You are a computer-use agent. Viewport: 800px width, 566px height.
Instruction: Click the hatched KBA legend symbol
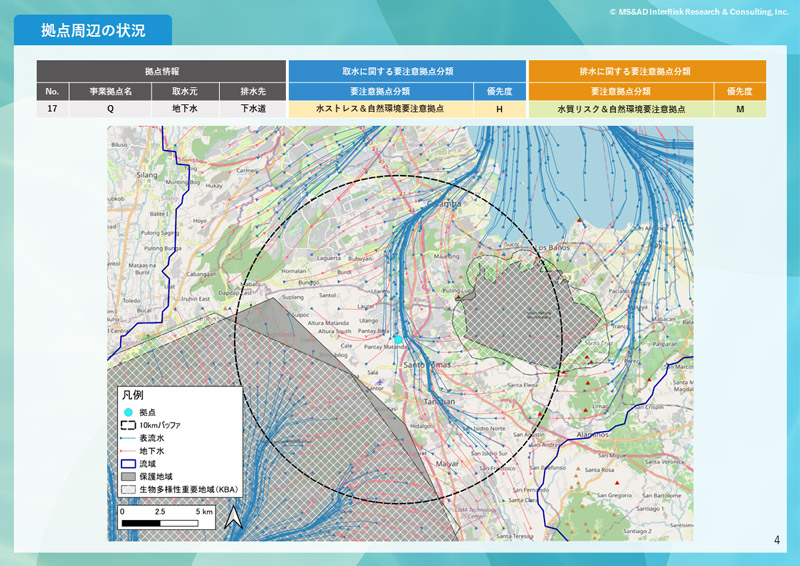coord(128,489)
